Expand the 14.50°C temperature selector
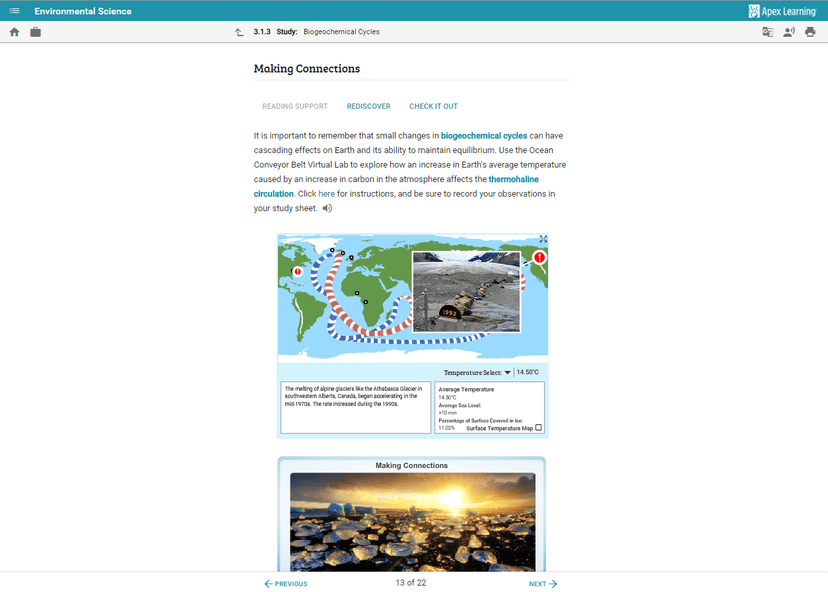The image size is (828, 592). pyautogui.click(x=527, y=372)
